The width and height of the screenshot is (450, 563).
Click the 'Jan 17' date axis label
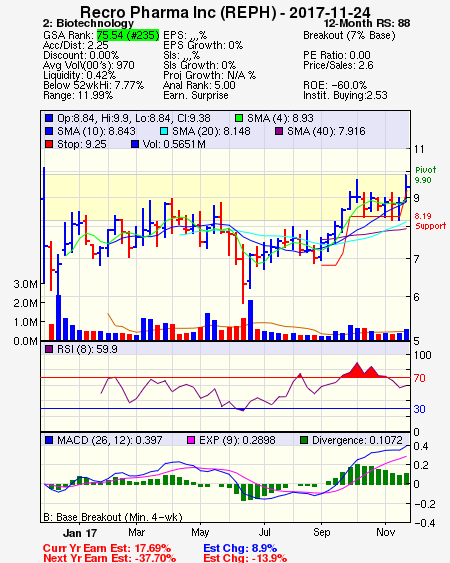pyautogui.click(x=80, y=532)
